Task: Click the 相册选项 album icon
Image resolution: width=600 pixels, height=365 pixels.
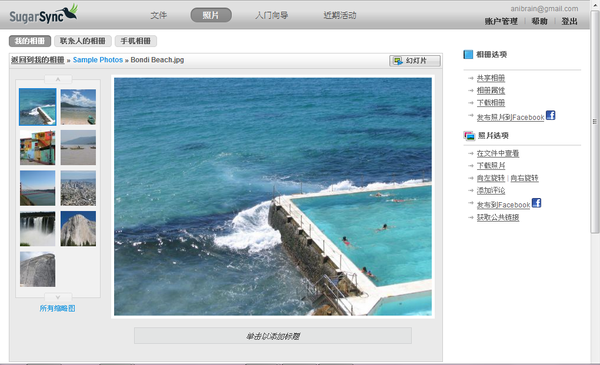Action: (468, 54)
